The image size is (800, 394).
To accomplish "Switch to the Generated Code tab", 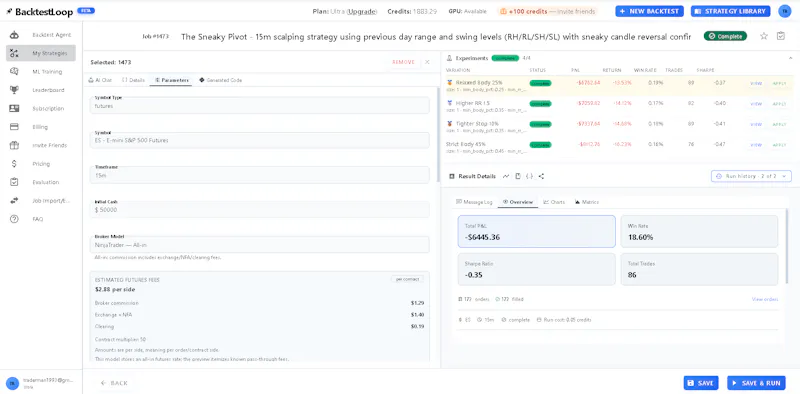I will (x=220, y=80).
